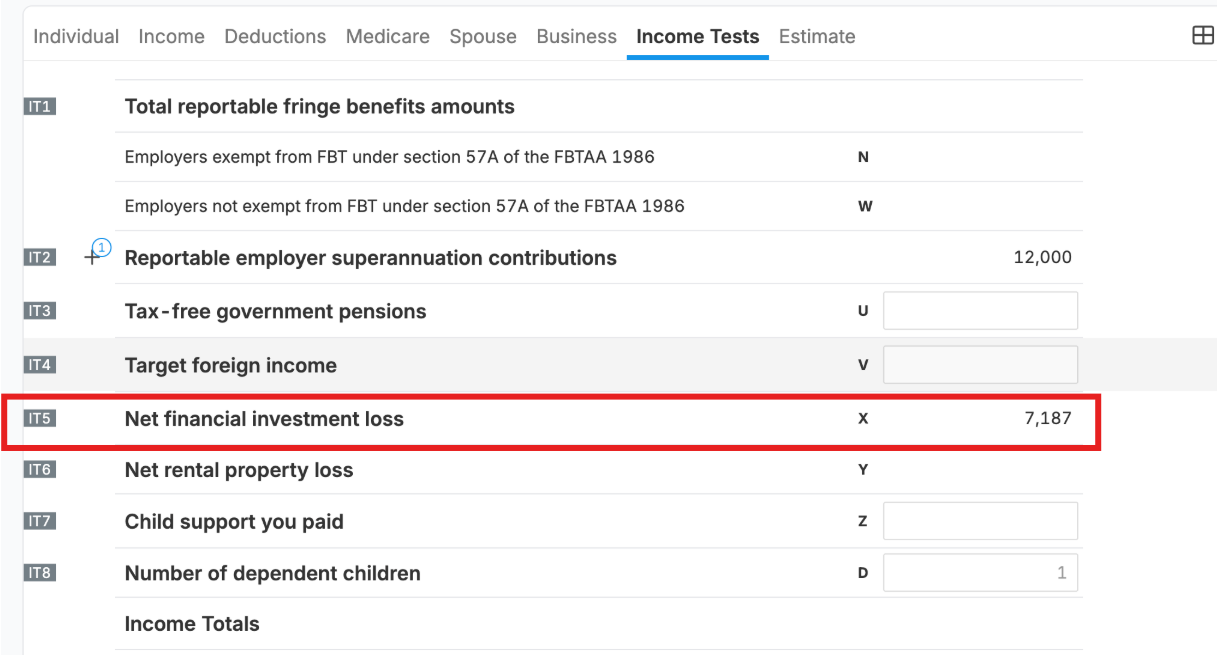Select the Medicare tab
This screenshot has width=1217, height=655.
[x=388, y=37]
